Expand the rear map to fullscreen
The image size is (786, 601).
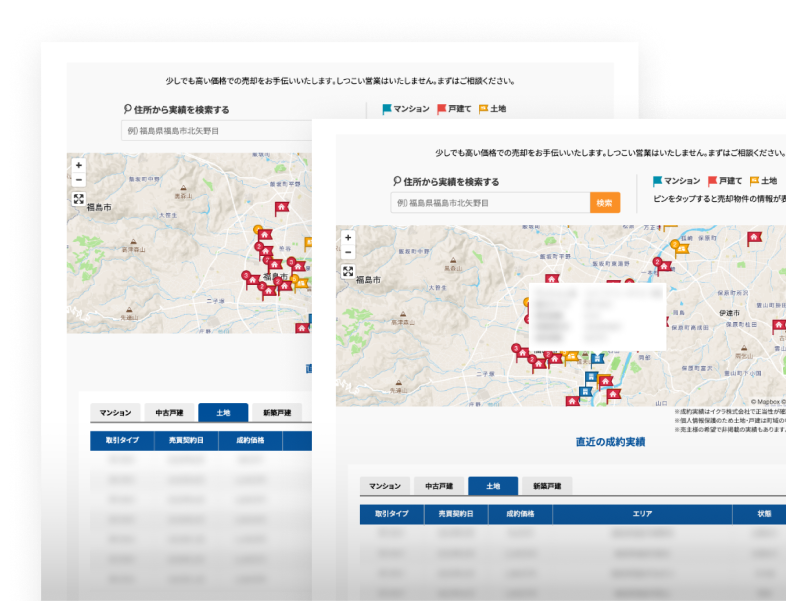79,198
